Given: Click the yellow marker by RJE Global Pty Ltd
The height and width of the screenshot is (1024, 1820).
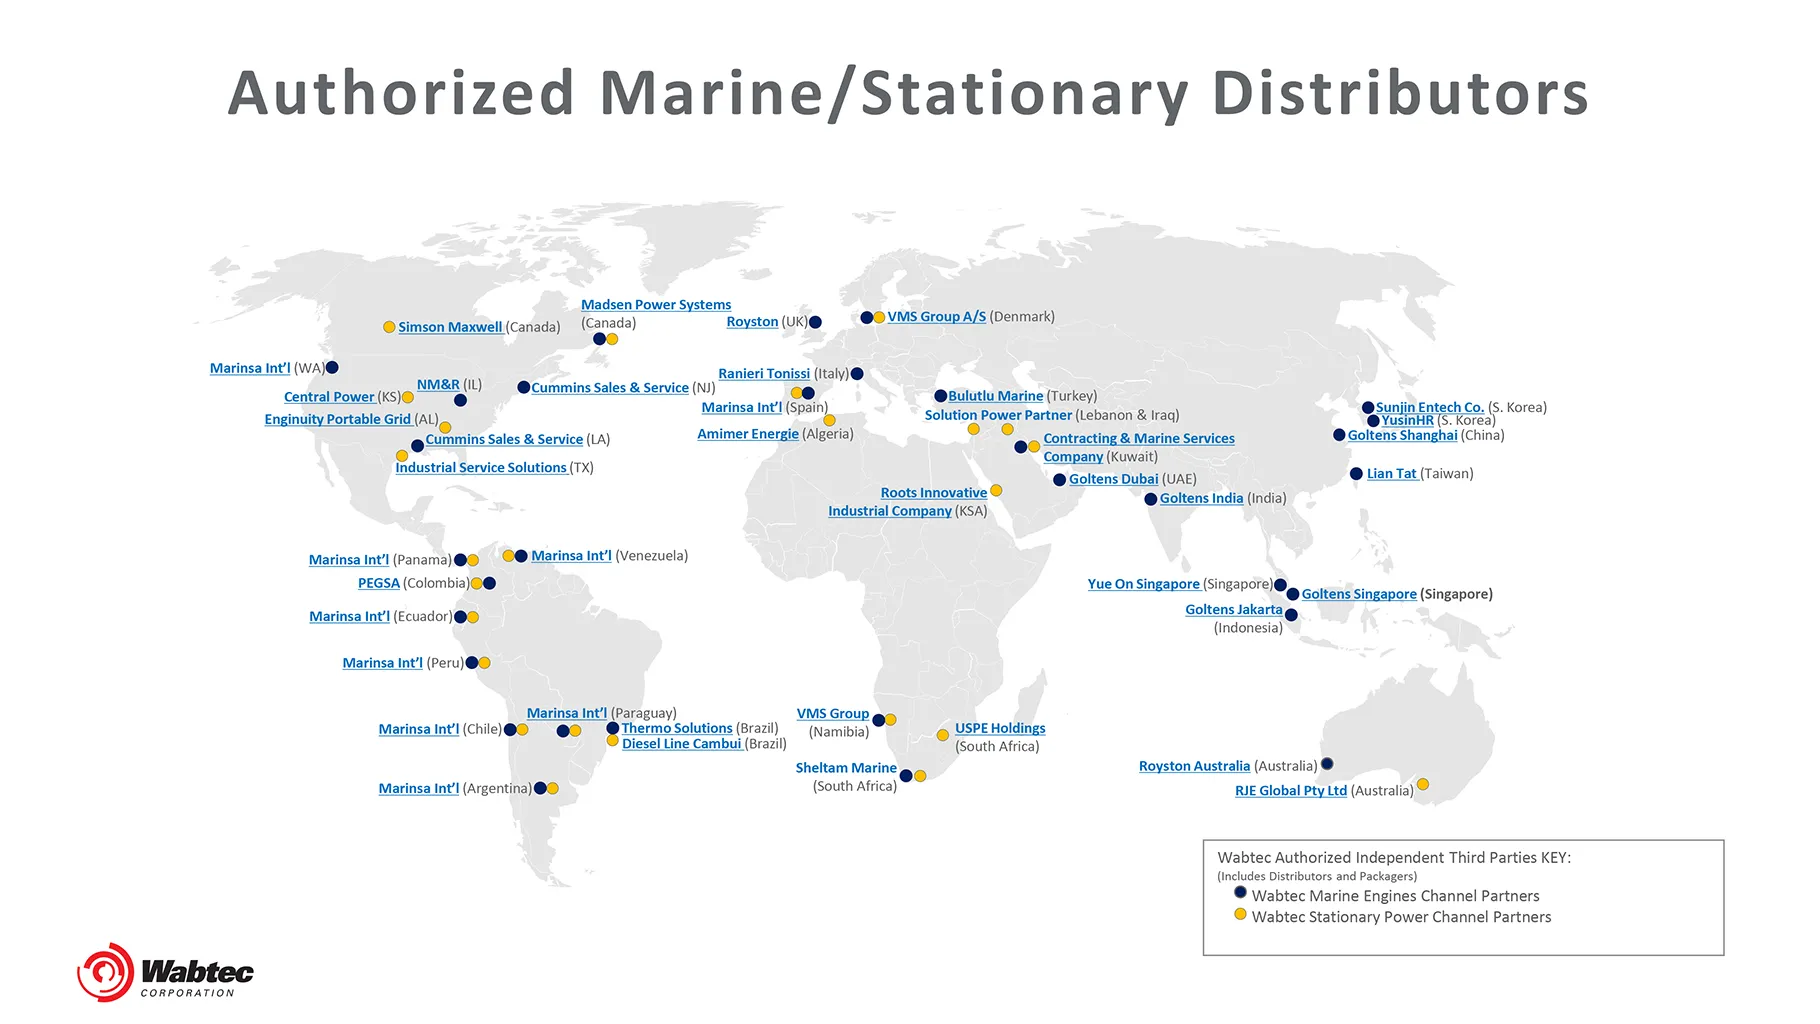Looking at the screenshot, I should pyautogui.click(x=1423, y=785).
